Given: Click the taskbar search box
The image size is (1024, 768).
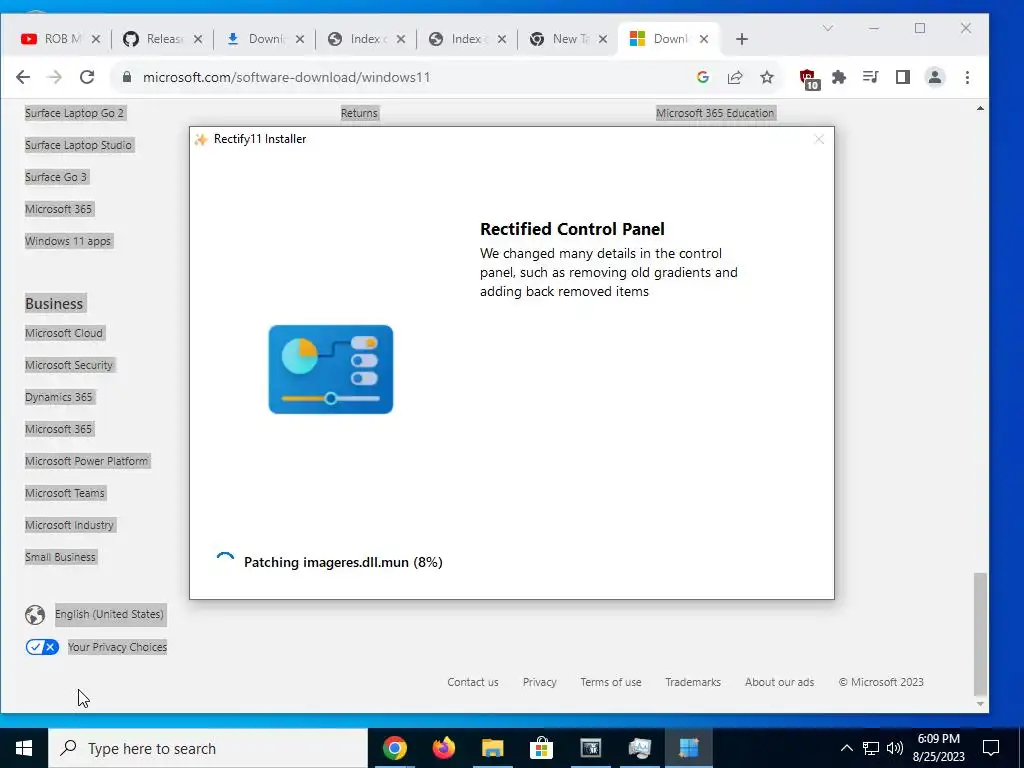Looking at the screenshot, I should coord(208,748).
